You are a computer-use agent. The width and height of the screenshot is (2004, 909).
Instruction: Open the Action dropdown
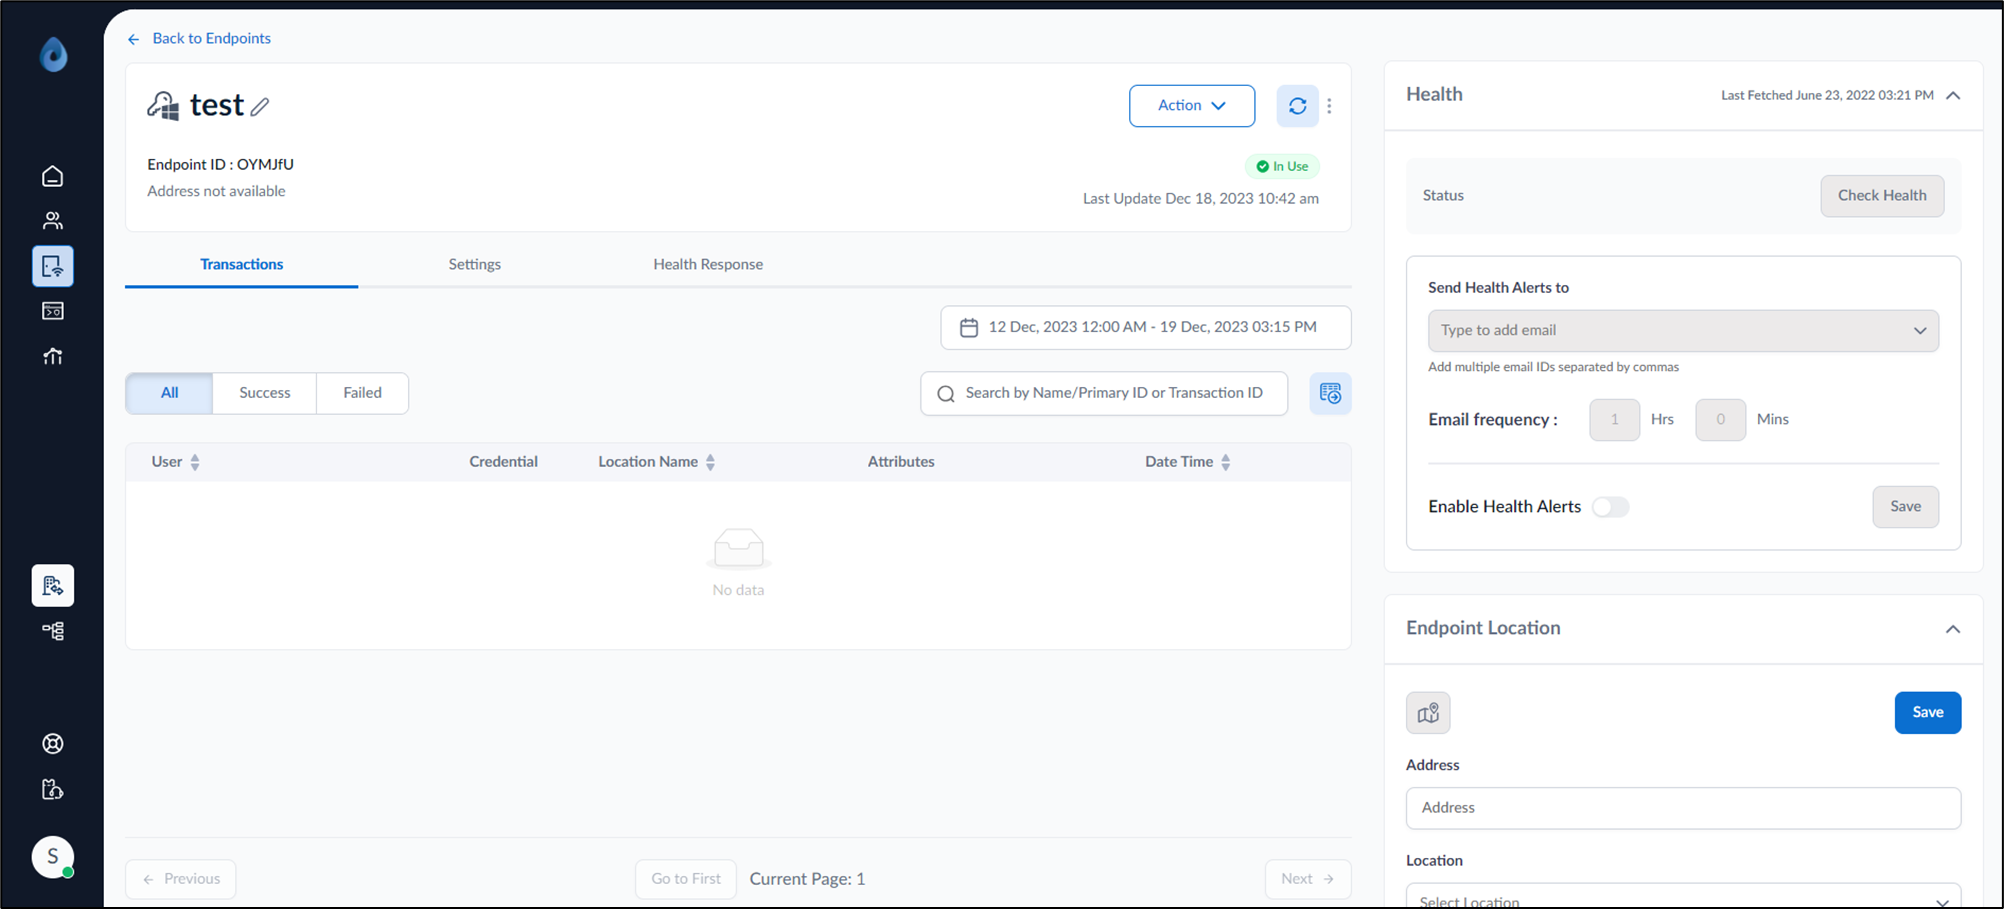click(1192, 106)
